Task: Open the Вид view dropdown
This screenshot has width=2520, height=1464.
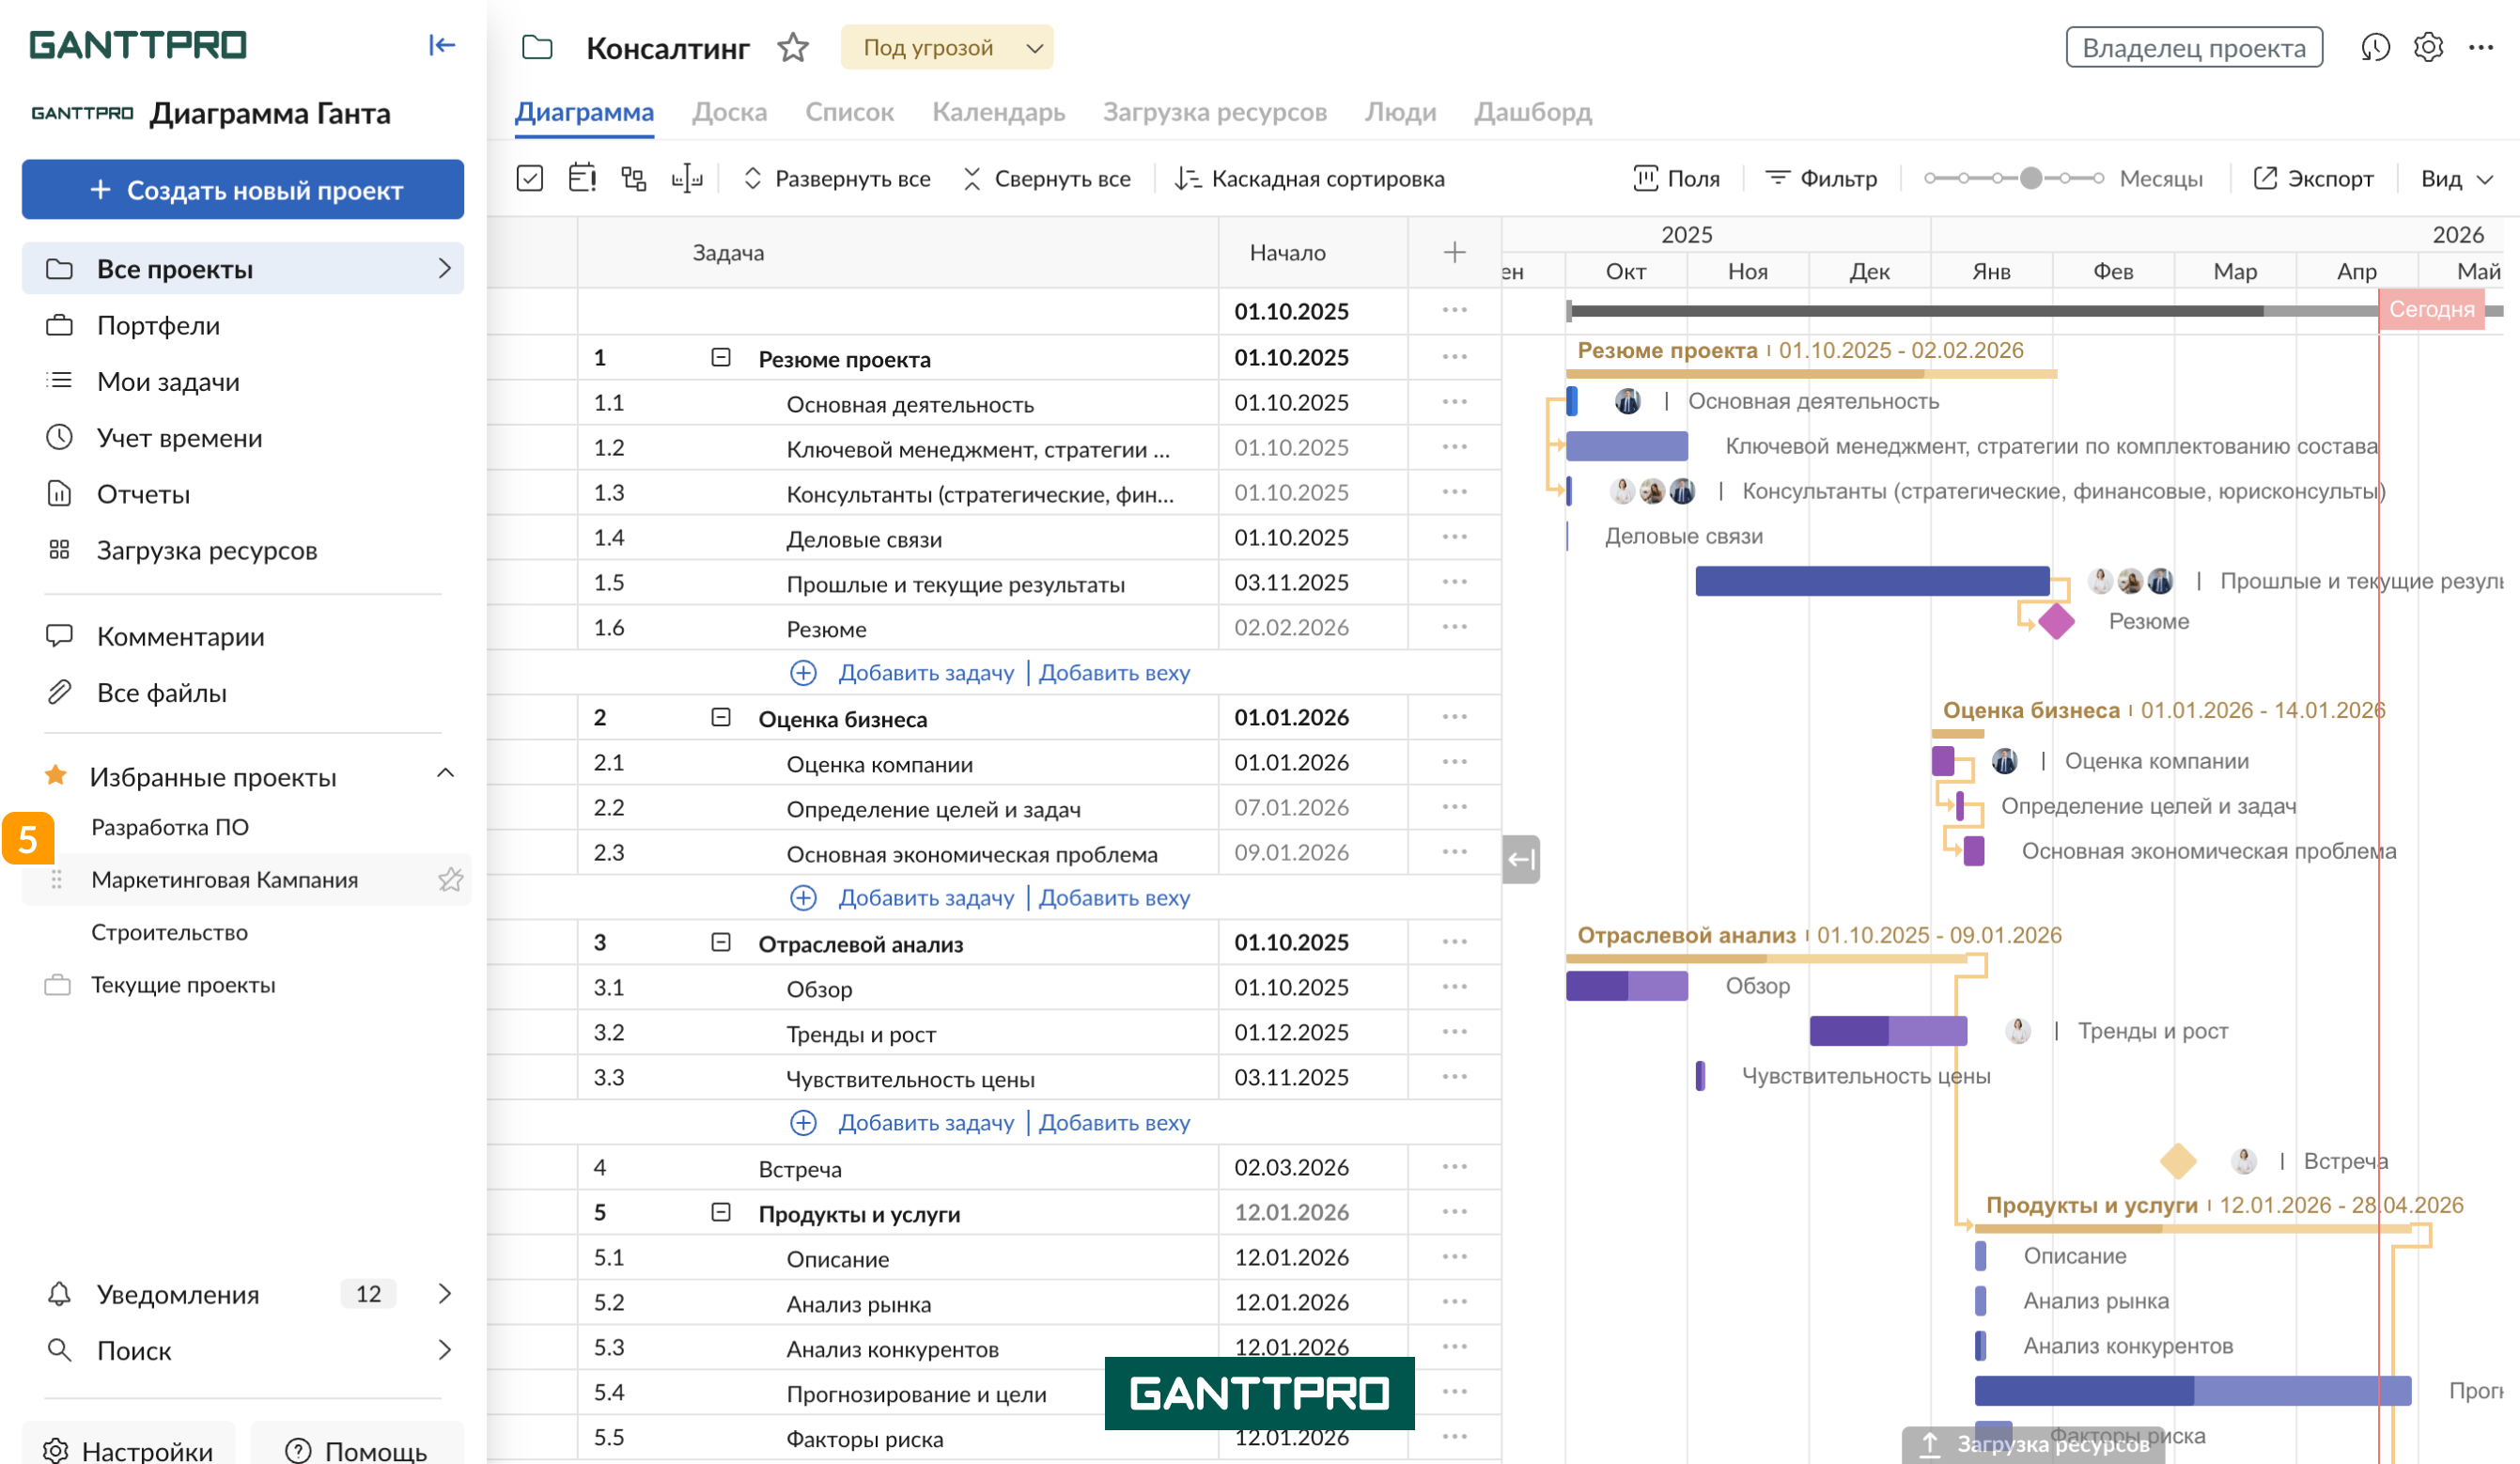Action: point(2456,179)
